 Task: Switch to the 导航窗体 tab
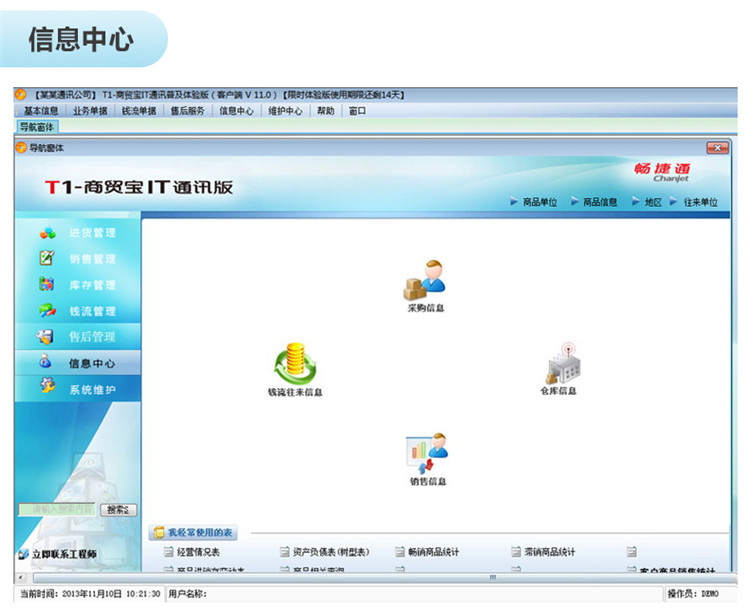click(37, 127)
